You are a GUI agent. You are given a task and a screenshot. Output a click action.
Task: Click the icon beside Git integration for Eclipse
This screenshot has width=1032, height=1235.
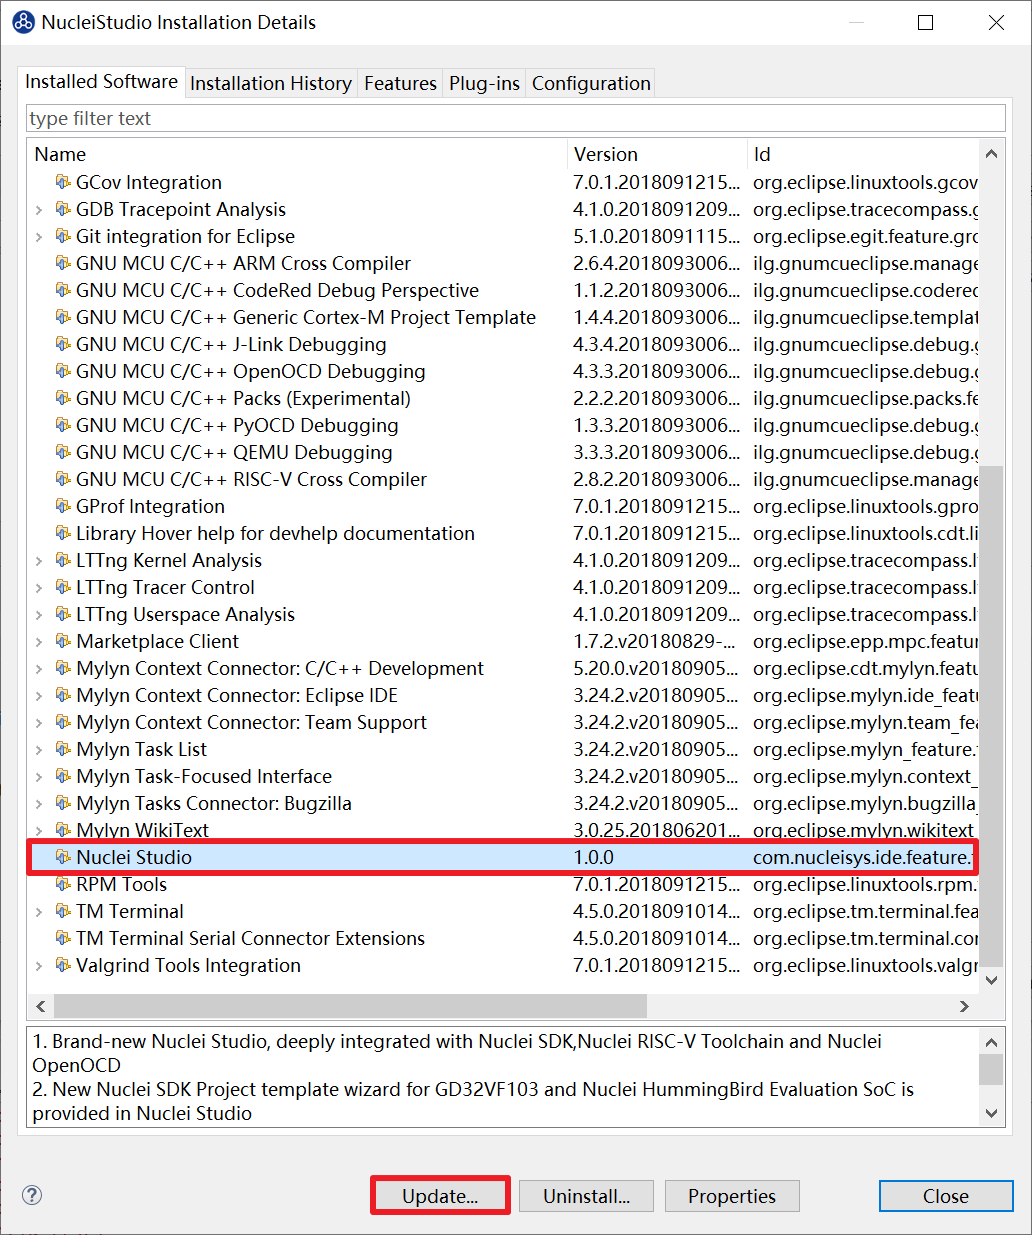(63, 236)
